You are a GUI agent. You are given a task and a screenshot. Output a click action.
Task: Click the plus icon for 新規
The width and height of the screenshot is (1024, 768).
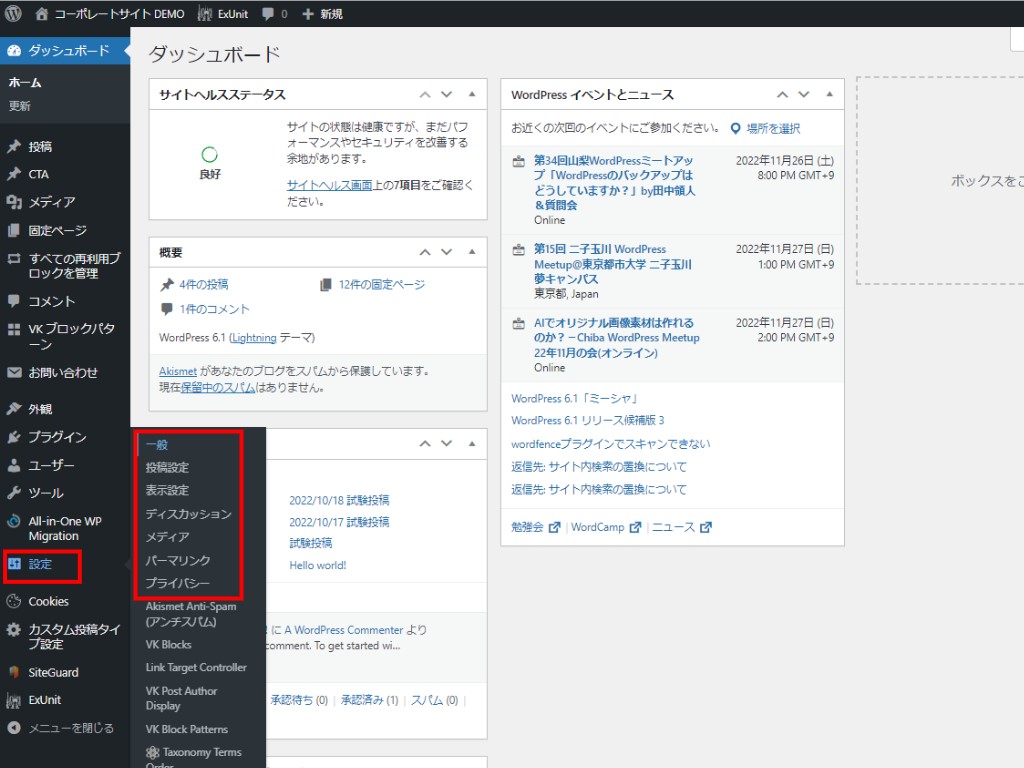[x=307, y=14]
